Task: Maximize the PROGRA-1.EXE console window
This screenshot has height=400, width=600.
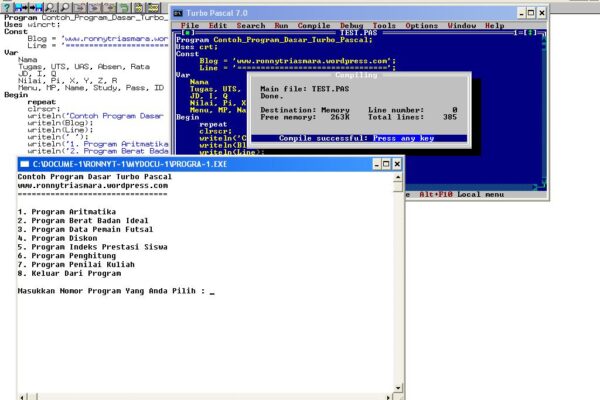Action: [x=384, y=163]
